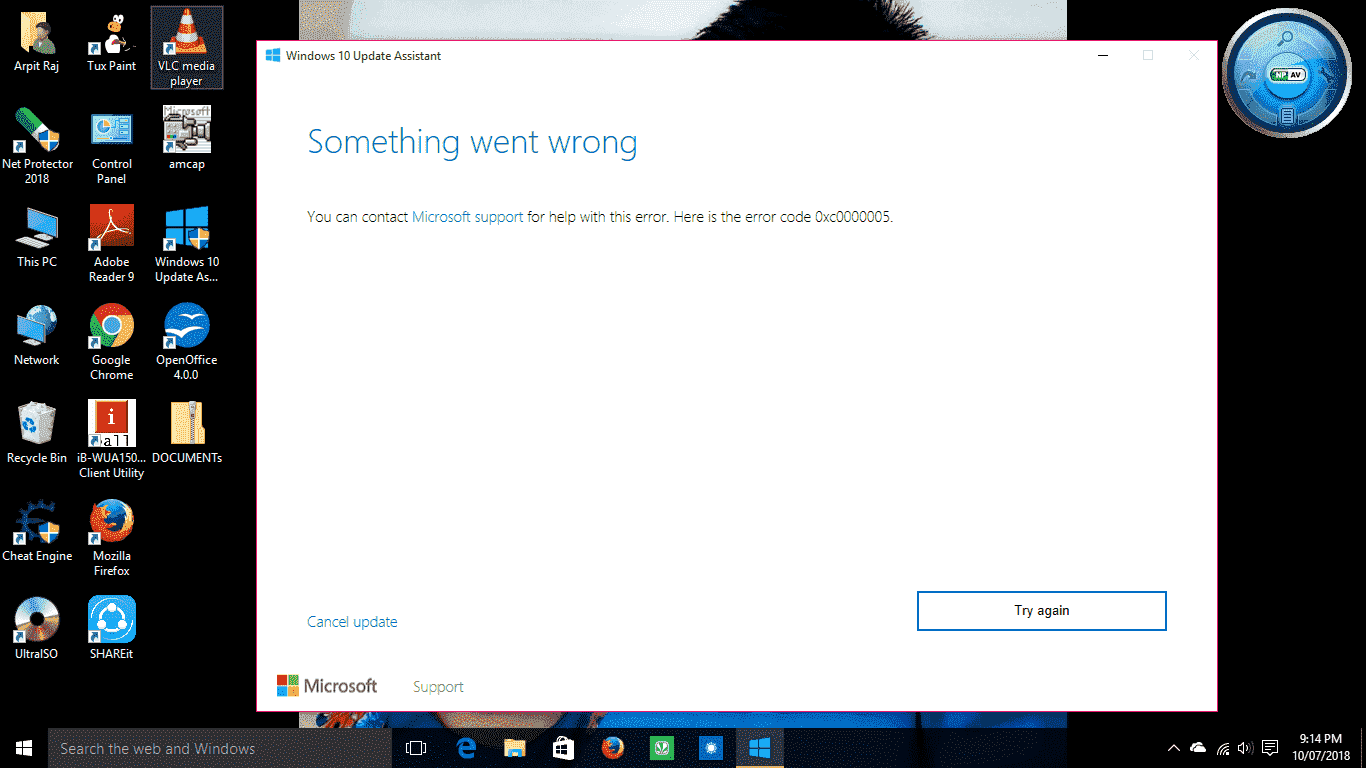Open the Store from the taskbar
The width and height of the screenshot is (1366, 768).
(563, 748)
